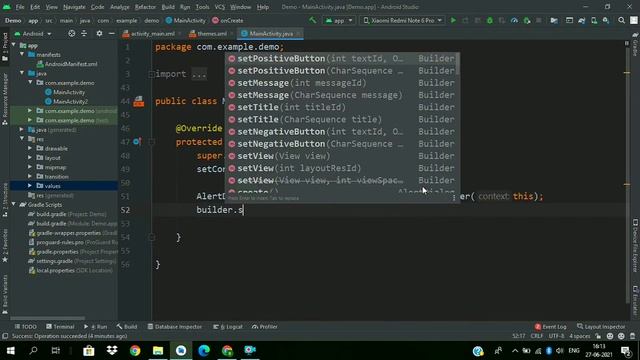Open the Terminal tool window
This screenshot has width=640, height=360.
coord(60,327)
